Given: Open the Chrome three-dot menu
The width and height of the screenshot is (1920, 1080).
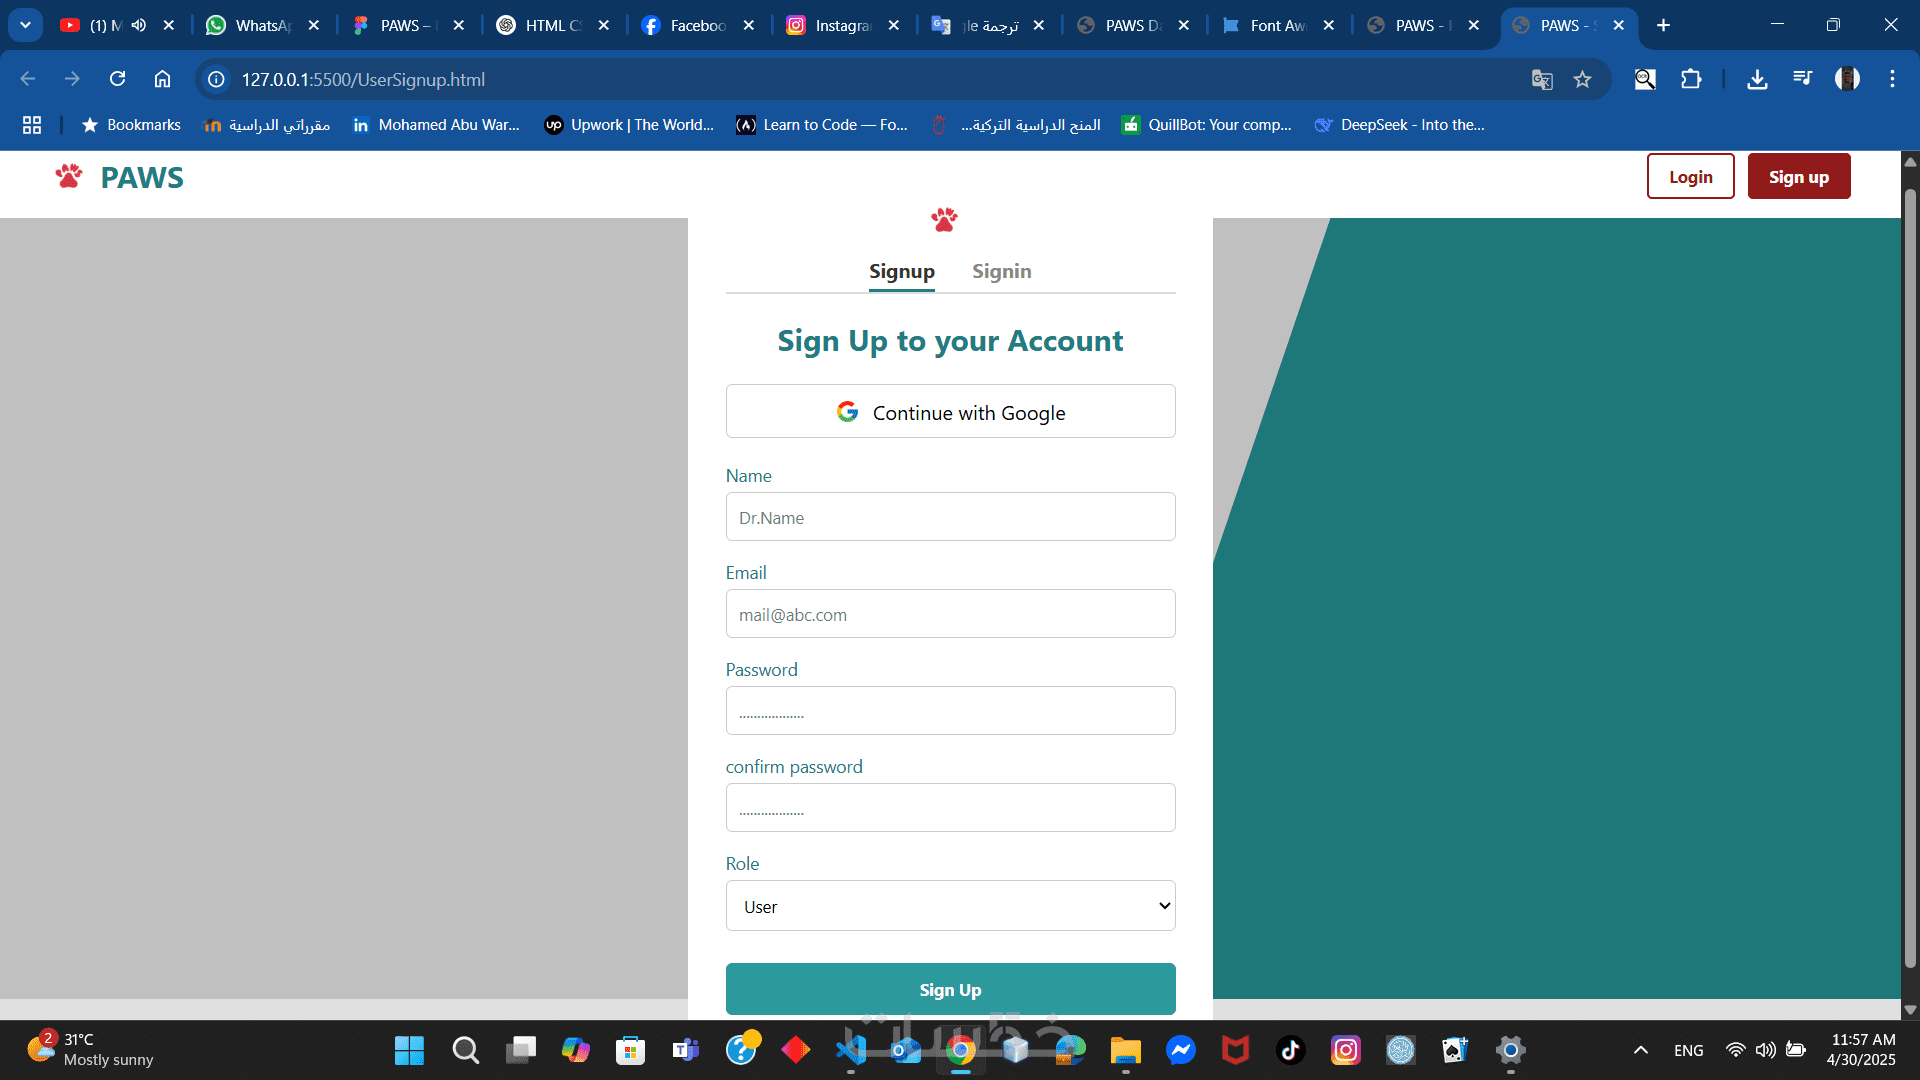Looking at the screenshot, I should (1892, 79).
